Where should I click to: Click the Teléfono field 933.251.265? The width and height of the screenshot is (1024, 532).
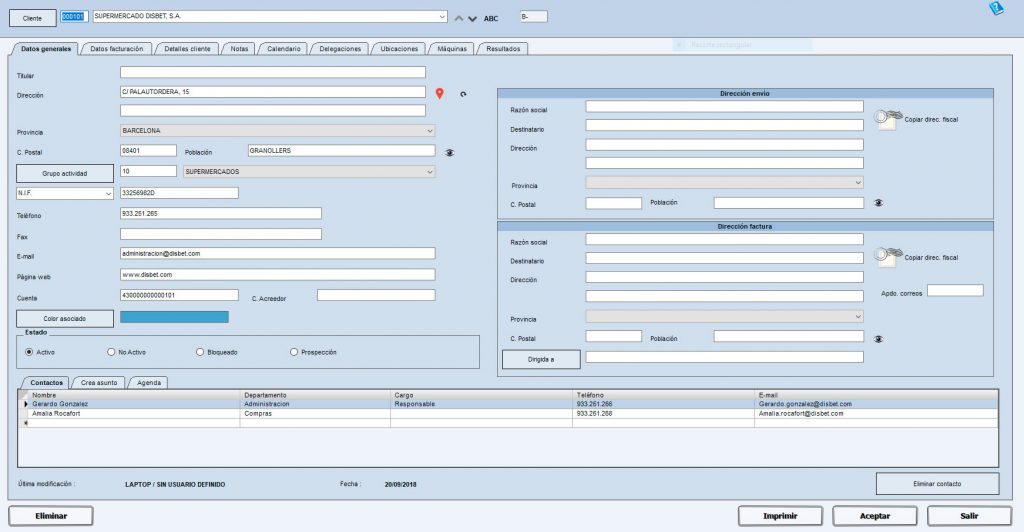pyautogui.click(x=221, y=213)
